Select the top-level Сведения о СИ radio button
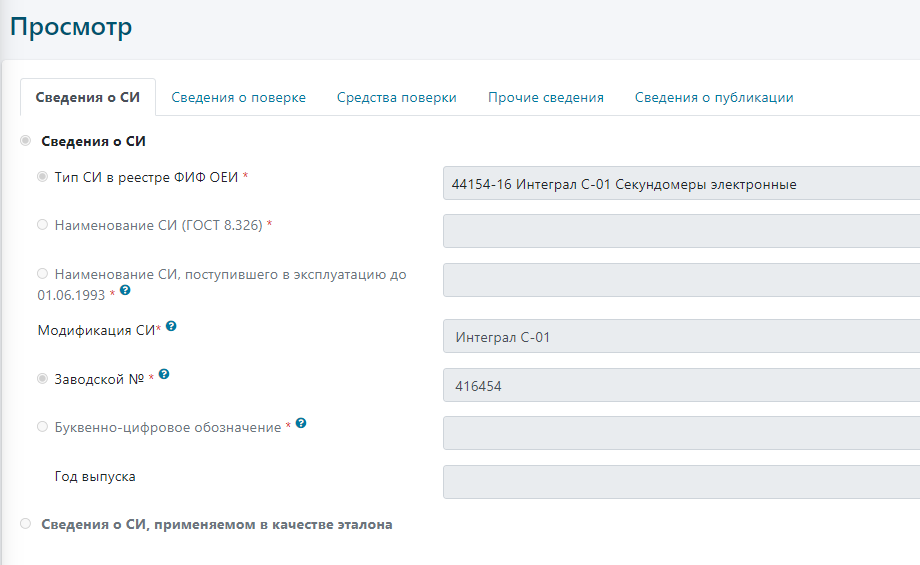This screenshot has height=565, width=920. point(25,141)
